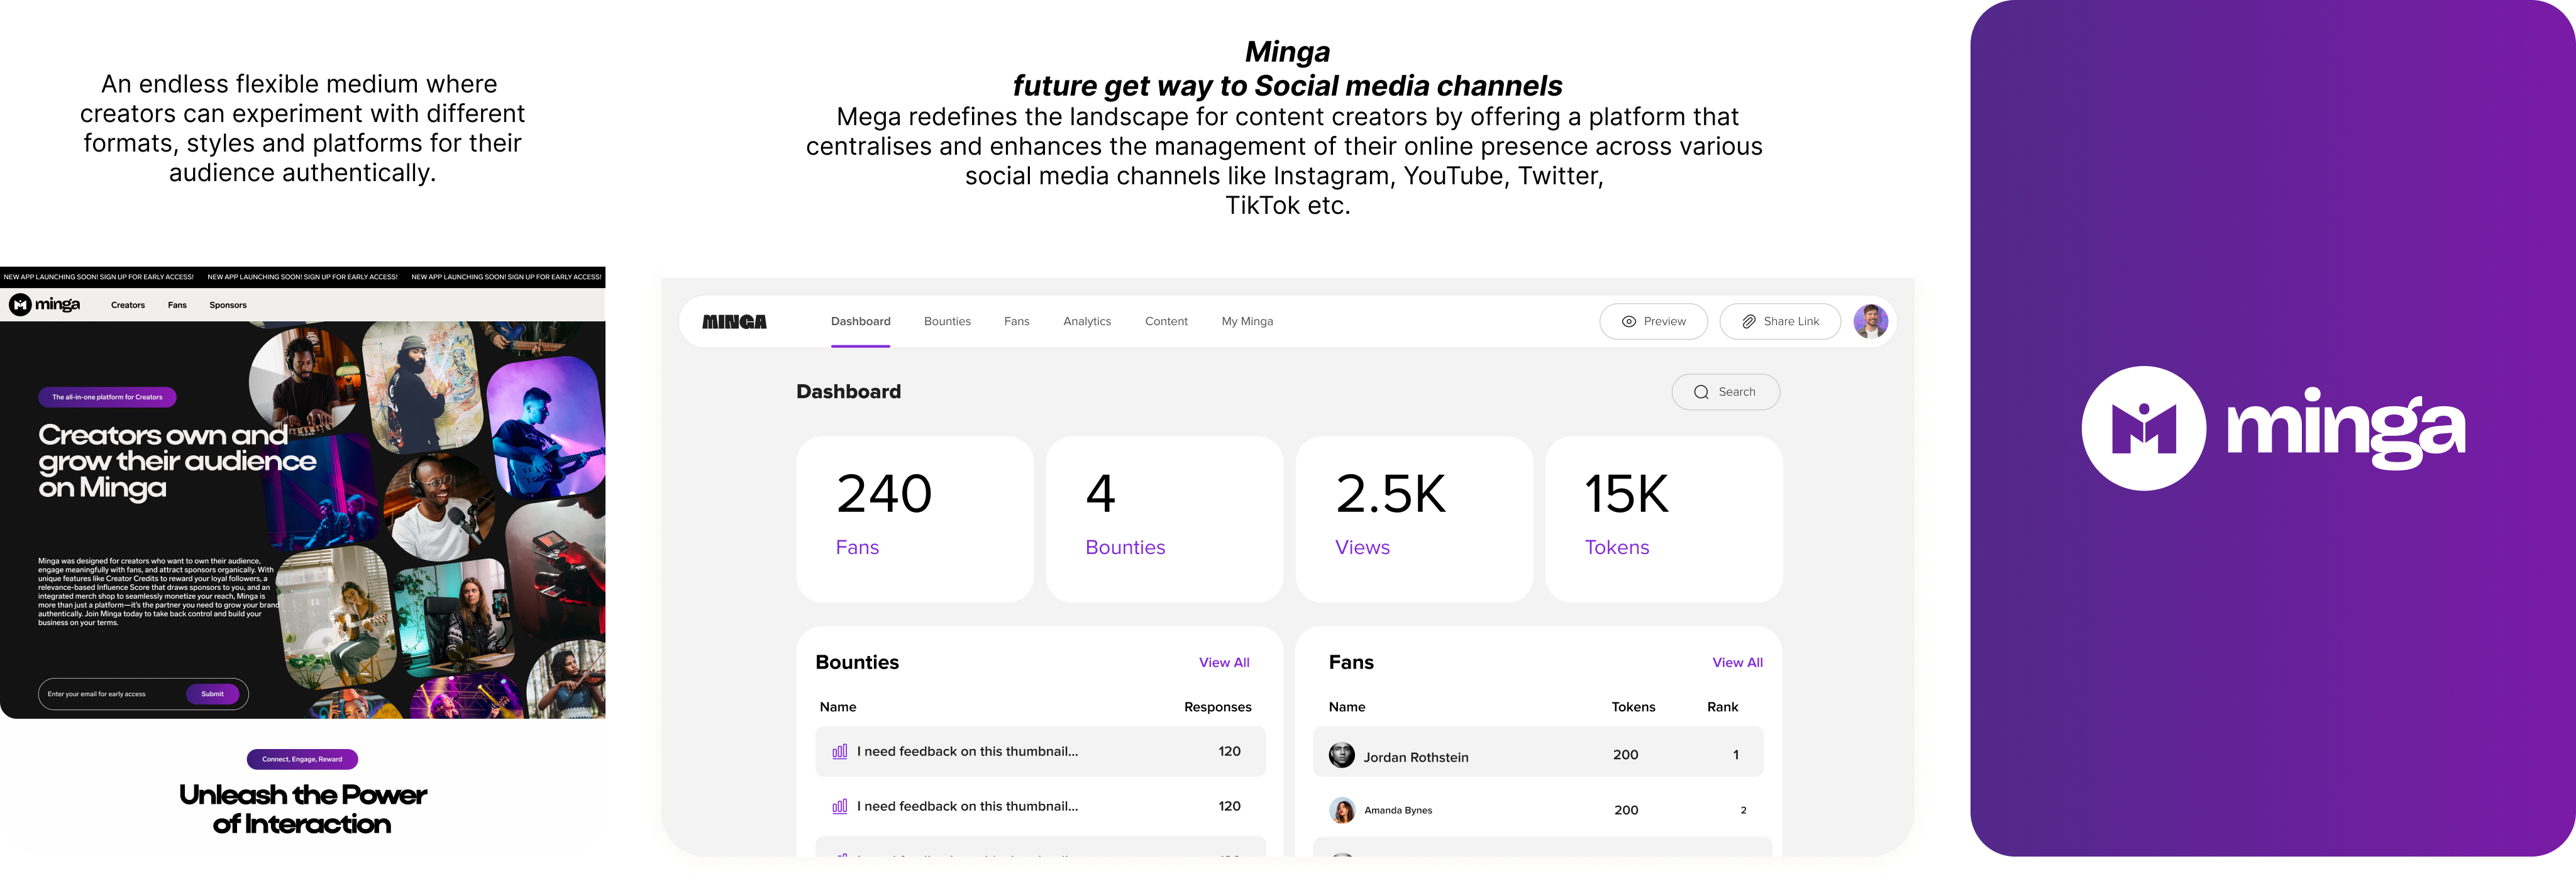Click the purple-lit guitarist photo in collage

pyautogui.click(x=546, y=427)
